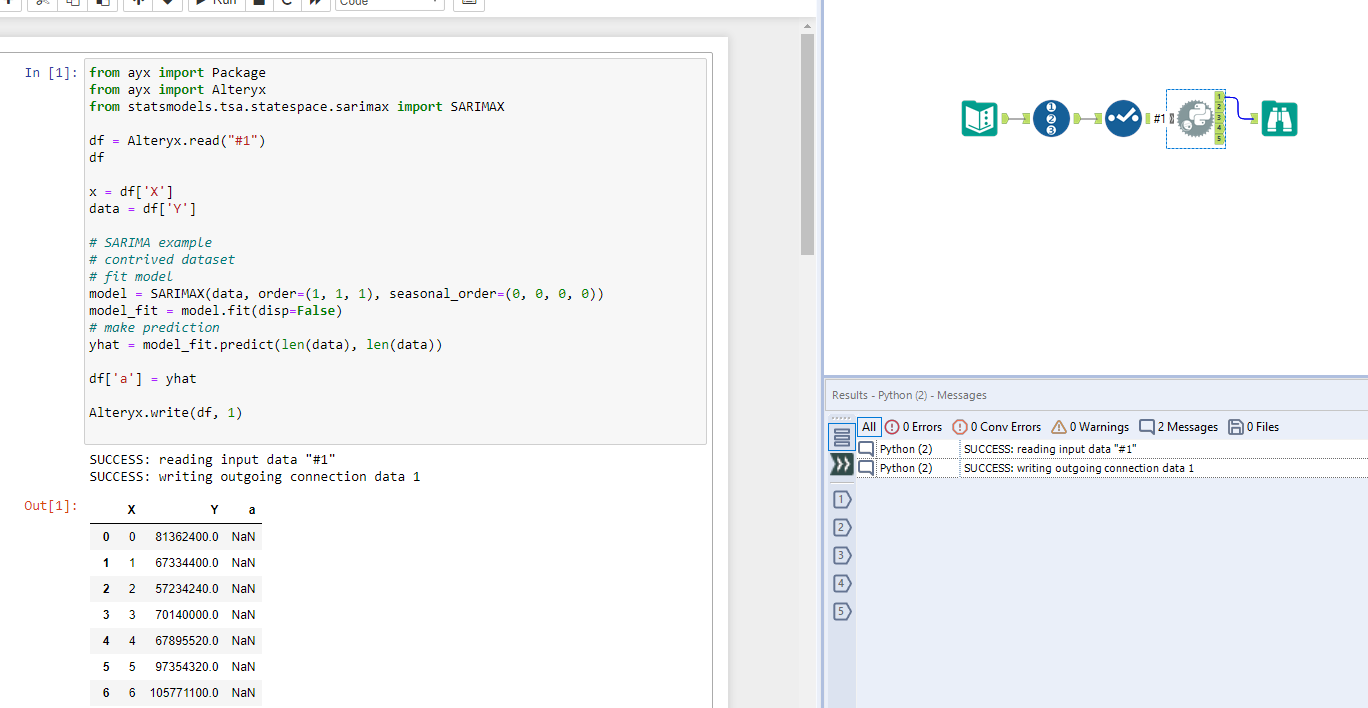This screenshot has height=708, width=1368.
Task: Filter results by 0 Files
Action: pos(1254,427)
